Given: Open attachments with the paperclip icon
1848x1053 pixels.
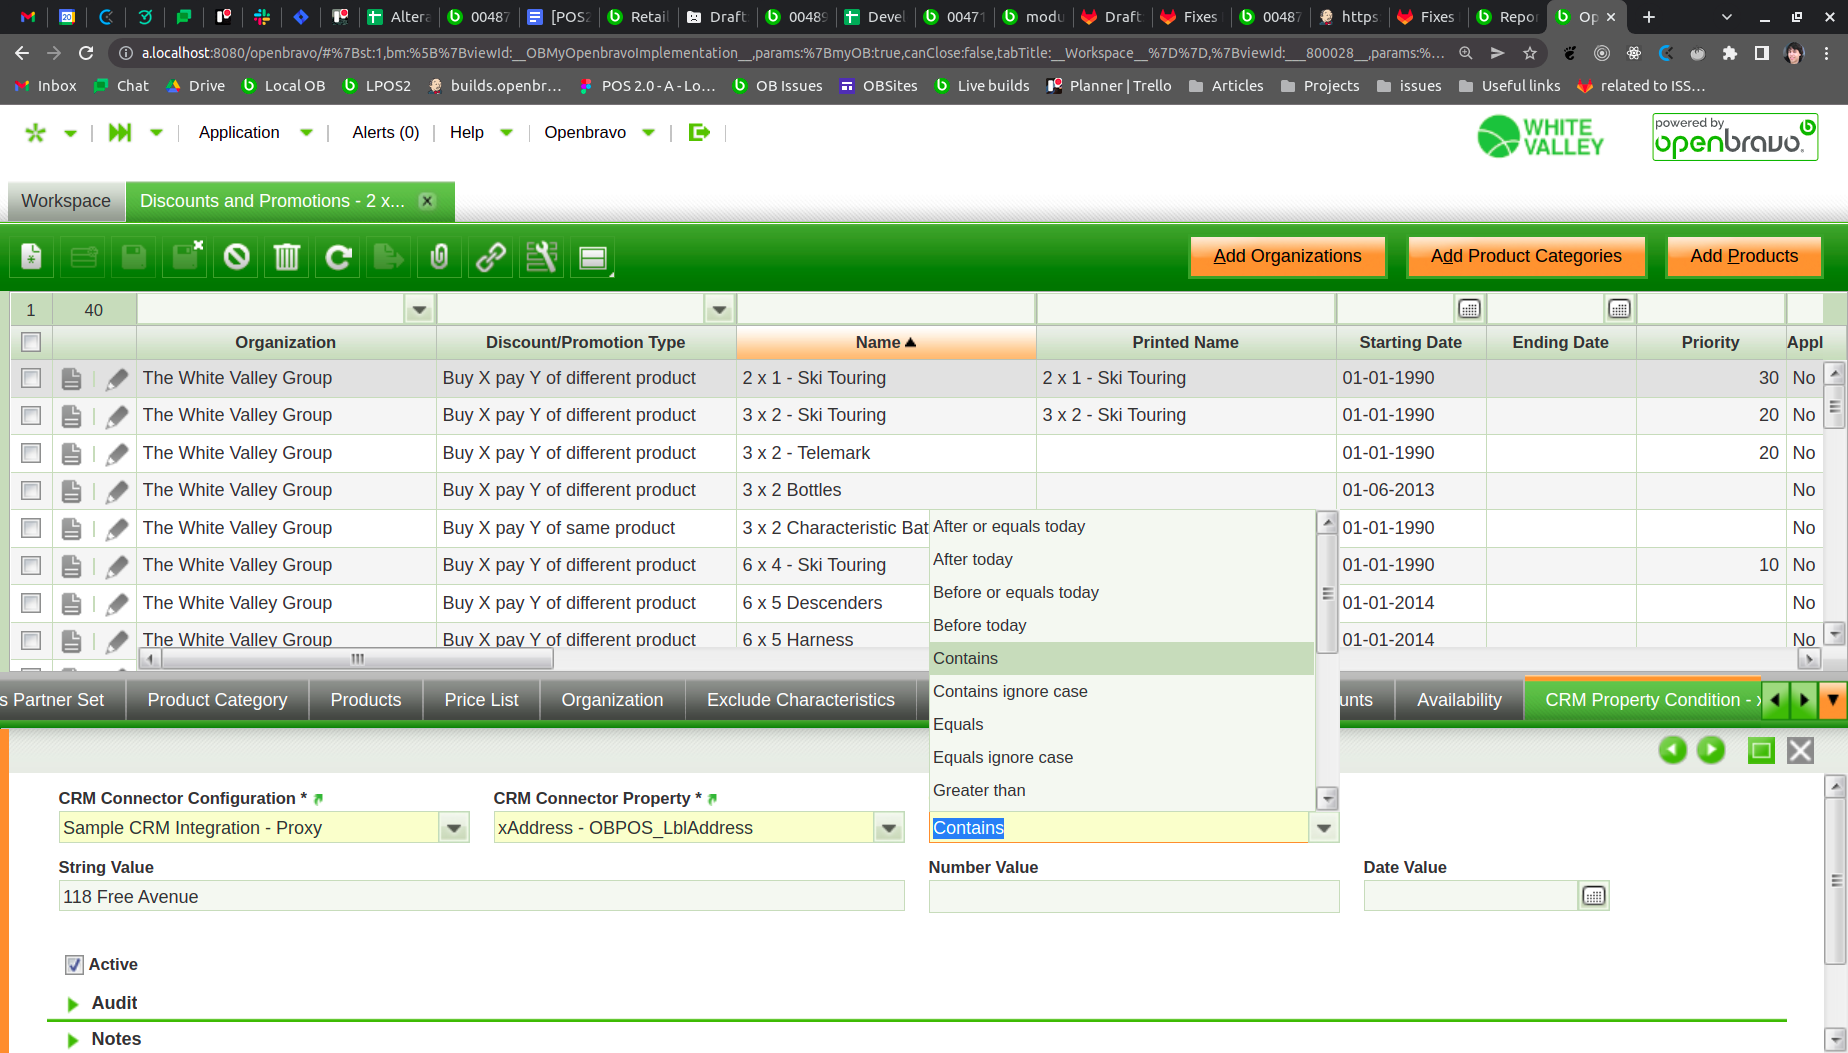Looking at the screenshot, I should click(x=439, y=258).
